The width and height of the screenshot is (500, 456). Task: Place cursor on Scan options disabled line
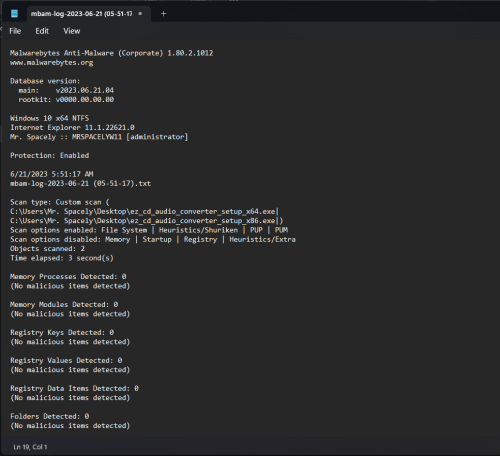tap(153, 240)
